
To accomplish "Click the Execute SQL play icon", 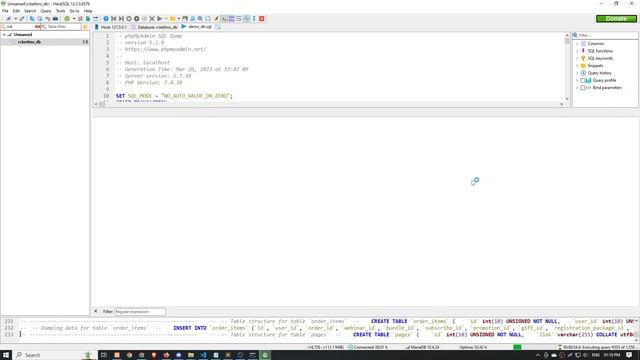I will pyautogui.click(x=160, y=19).
